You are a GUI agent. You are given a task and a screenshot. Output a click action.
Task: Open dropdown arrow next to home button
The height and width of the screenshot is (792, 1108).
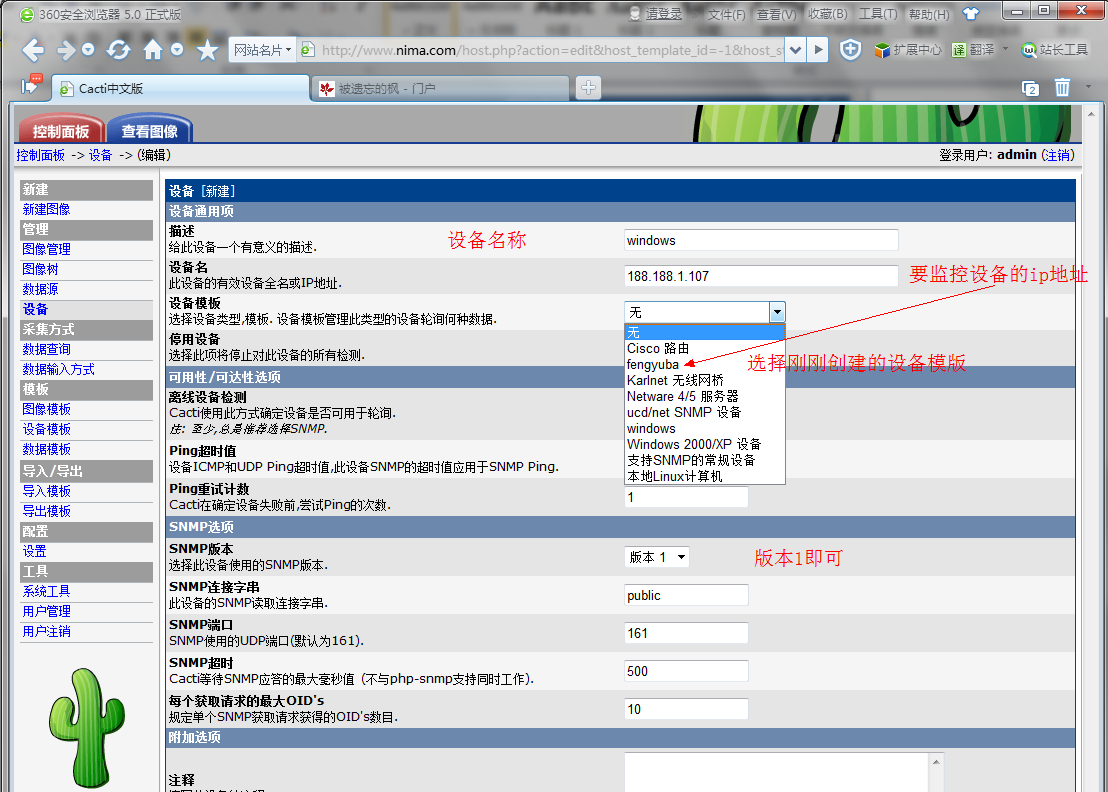point(177,50)
